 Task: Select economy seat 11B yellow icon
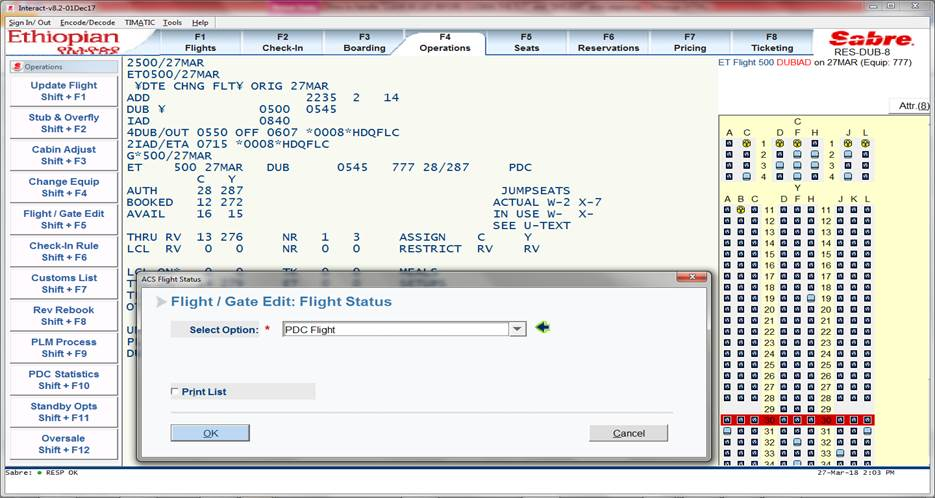tap(741, 210)
